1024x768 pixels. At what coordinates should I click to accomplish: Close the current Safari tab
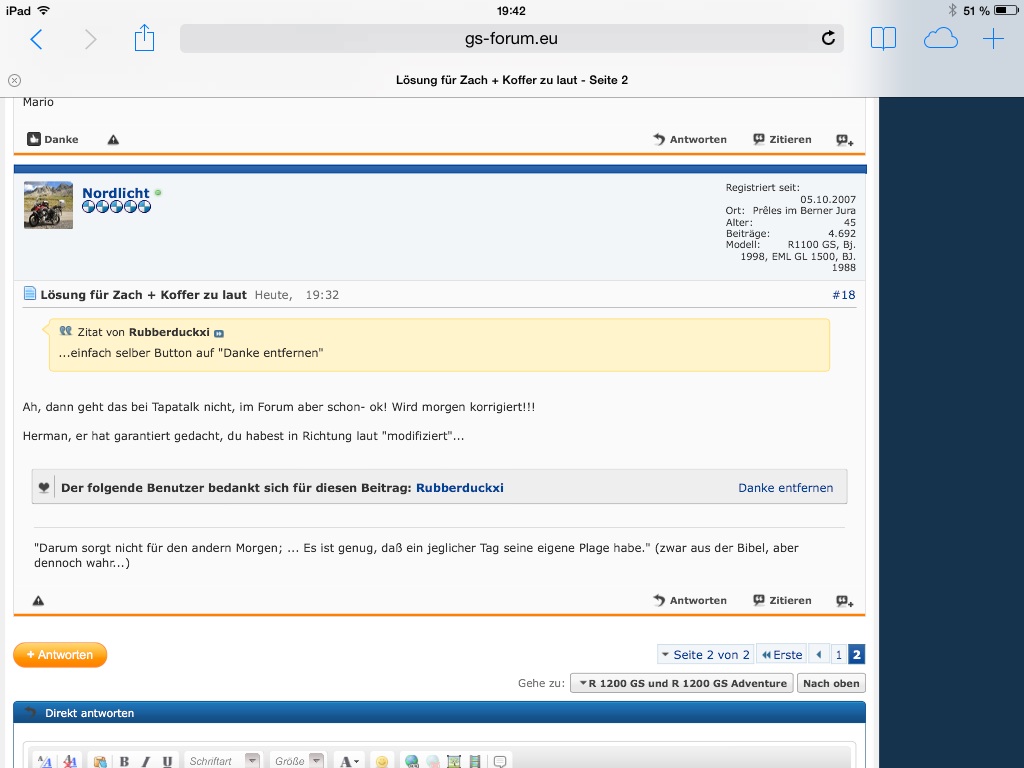point(14,80)
